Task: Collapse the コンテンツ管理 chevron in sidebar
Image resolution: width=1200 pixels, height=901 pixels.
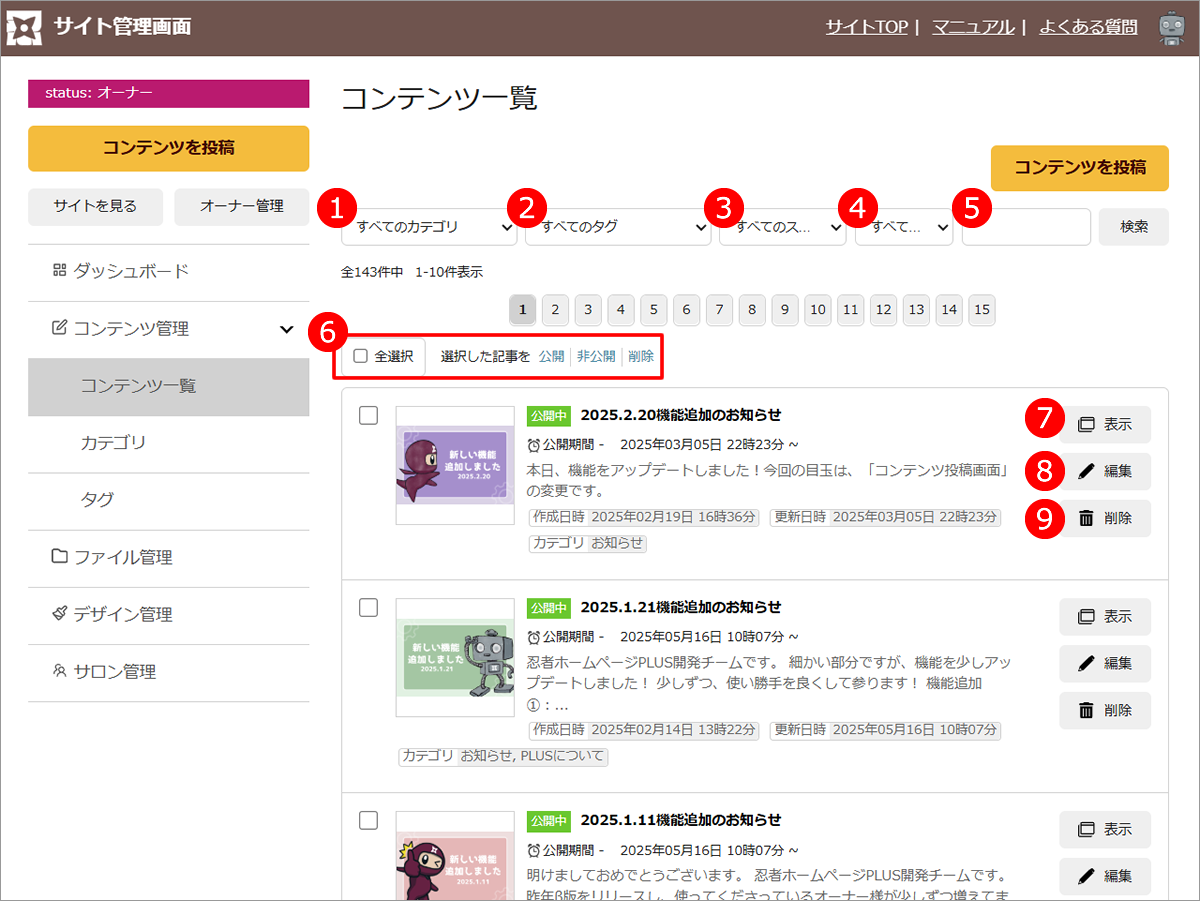Action: (x=287, y=329)
